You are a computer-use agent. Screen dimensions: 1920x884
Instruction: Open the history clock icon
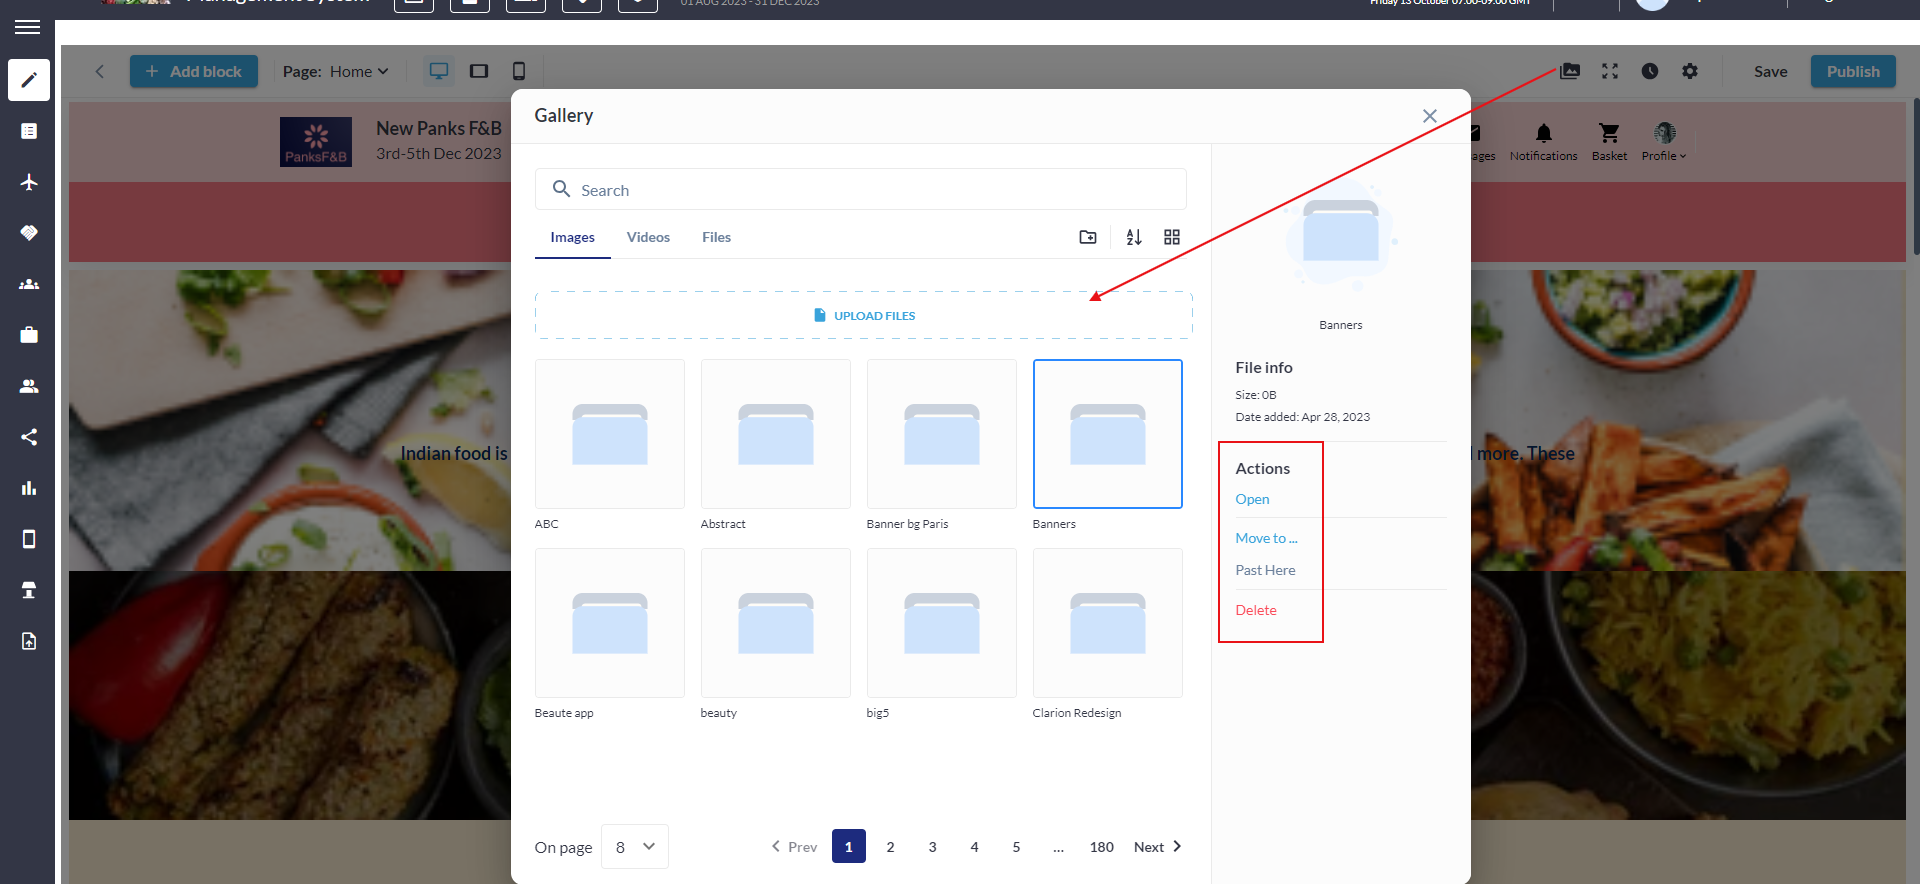1650,71
